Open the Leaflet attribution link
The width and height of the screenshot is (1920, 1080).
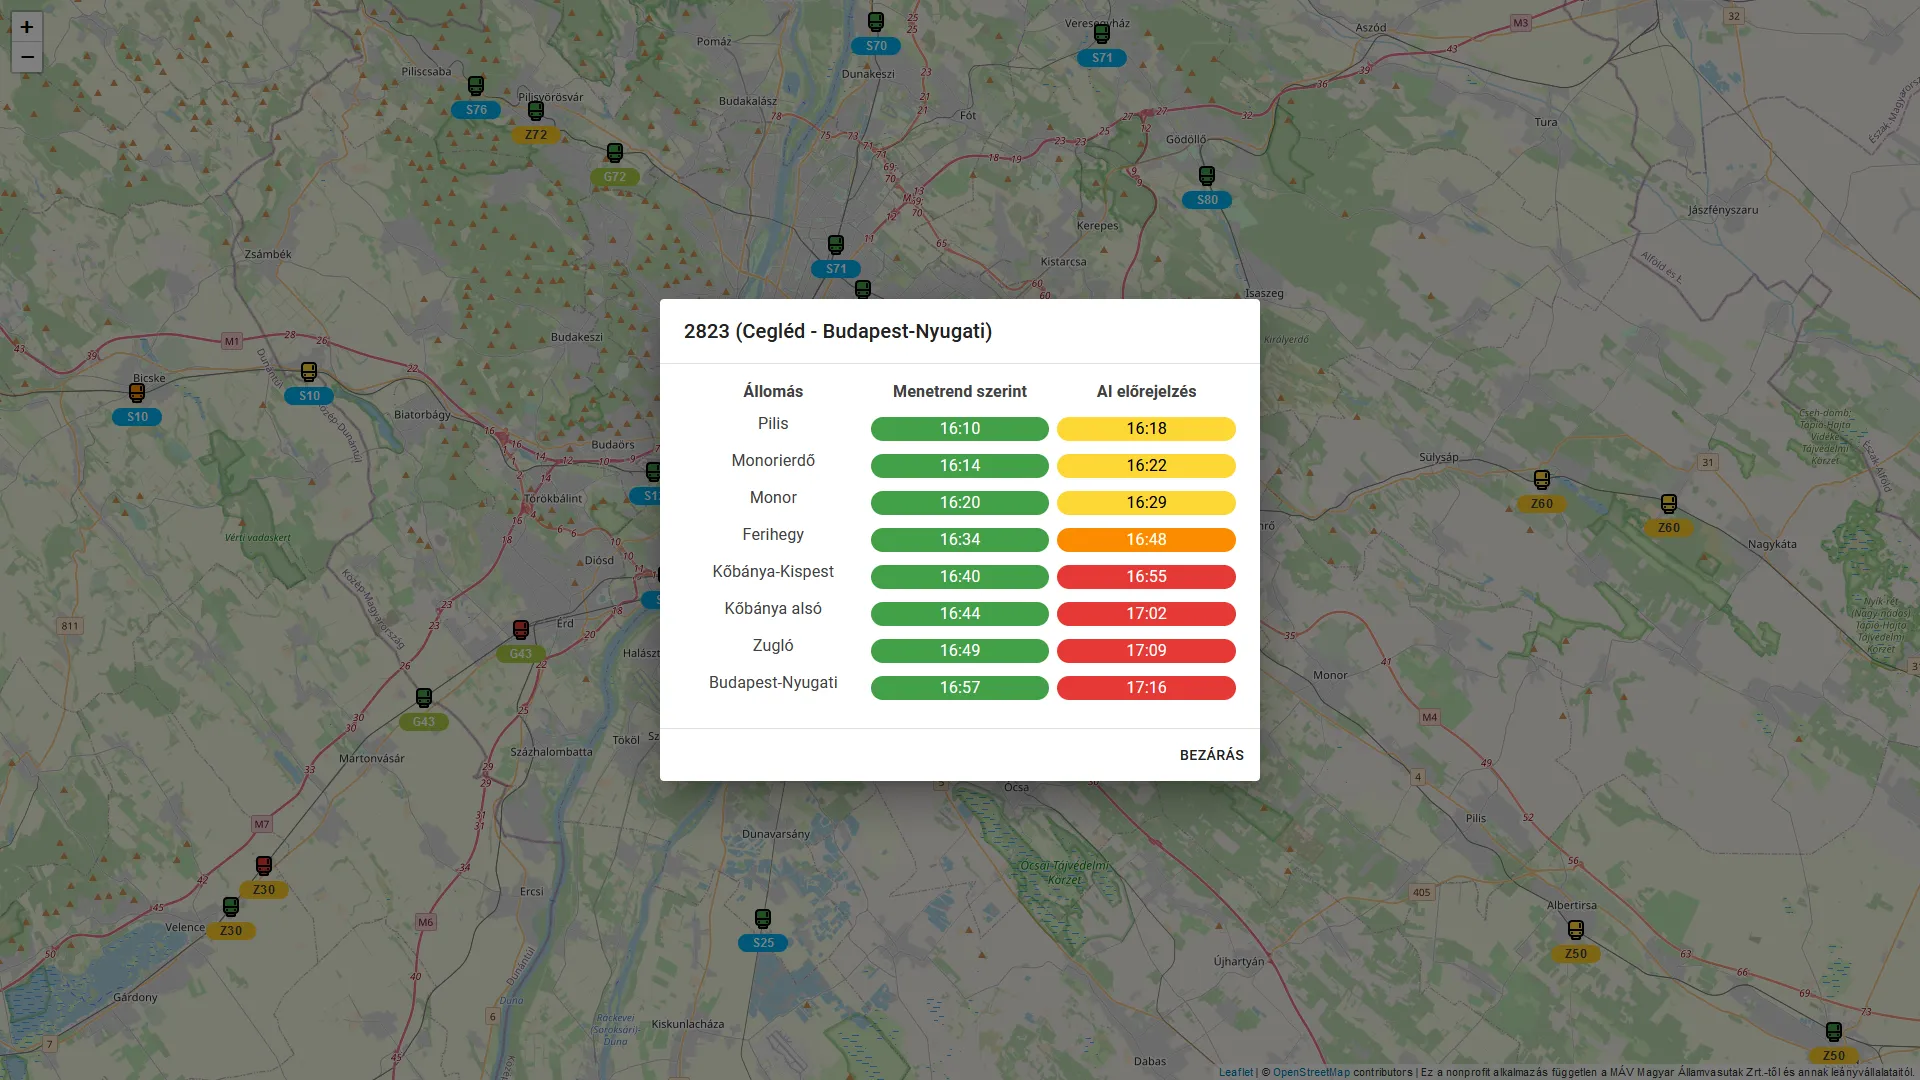pyautogui.click(x=1236, y=1071)
